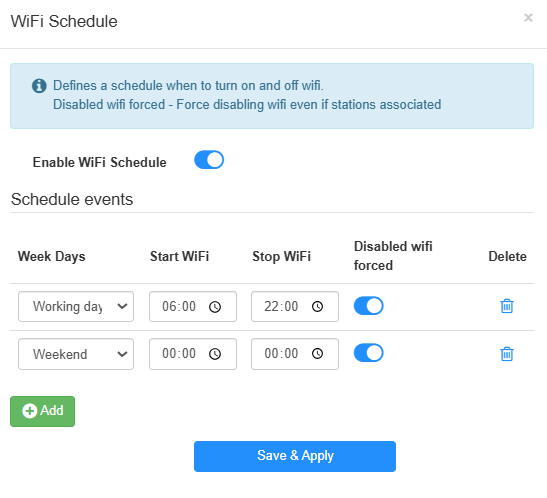Click the Save & Apply button
This screenshot has width=547, height=498.
click(x=295, y=456)
